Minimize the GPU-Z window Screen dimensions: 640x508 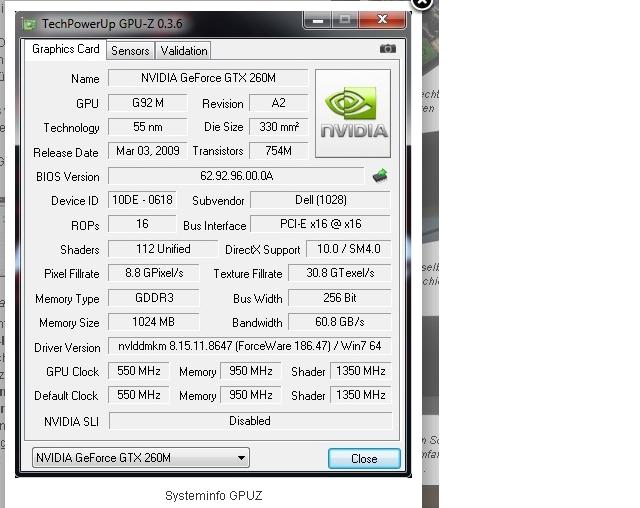click(x=318, y=20)
